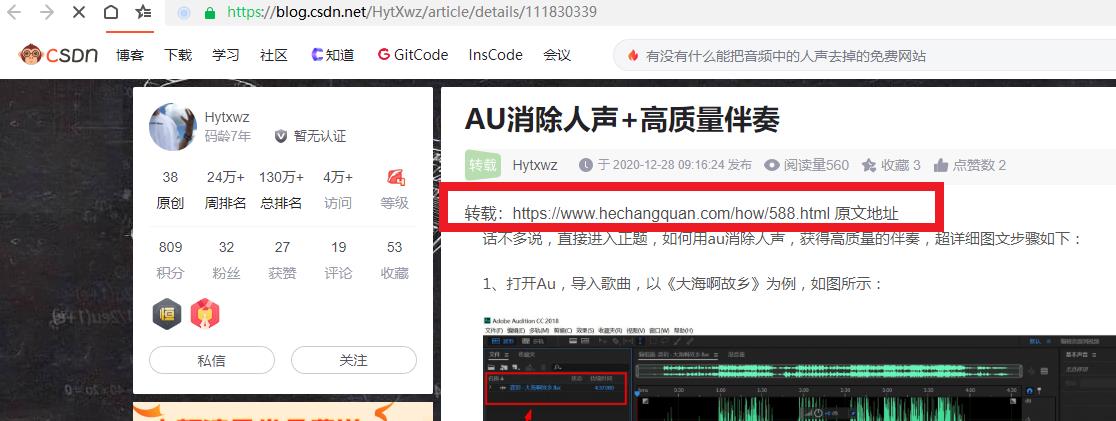Stop page loading with the X icon

click(79, 12)
